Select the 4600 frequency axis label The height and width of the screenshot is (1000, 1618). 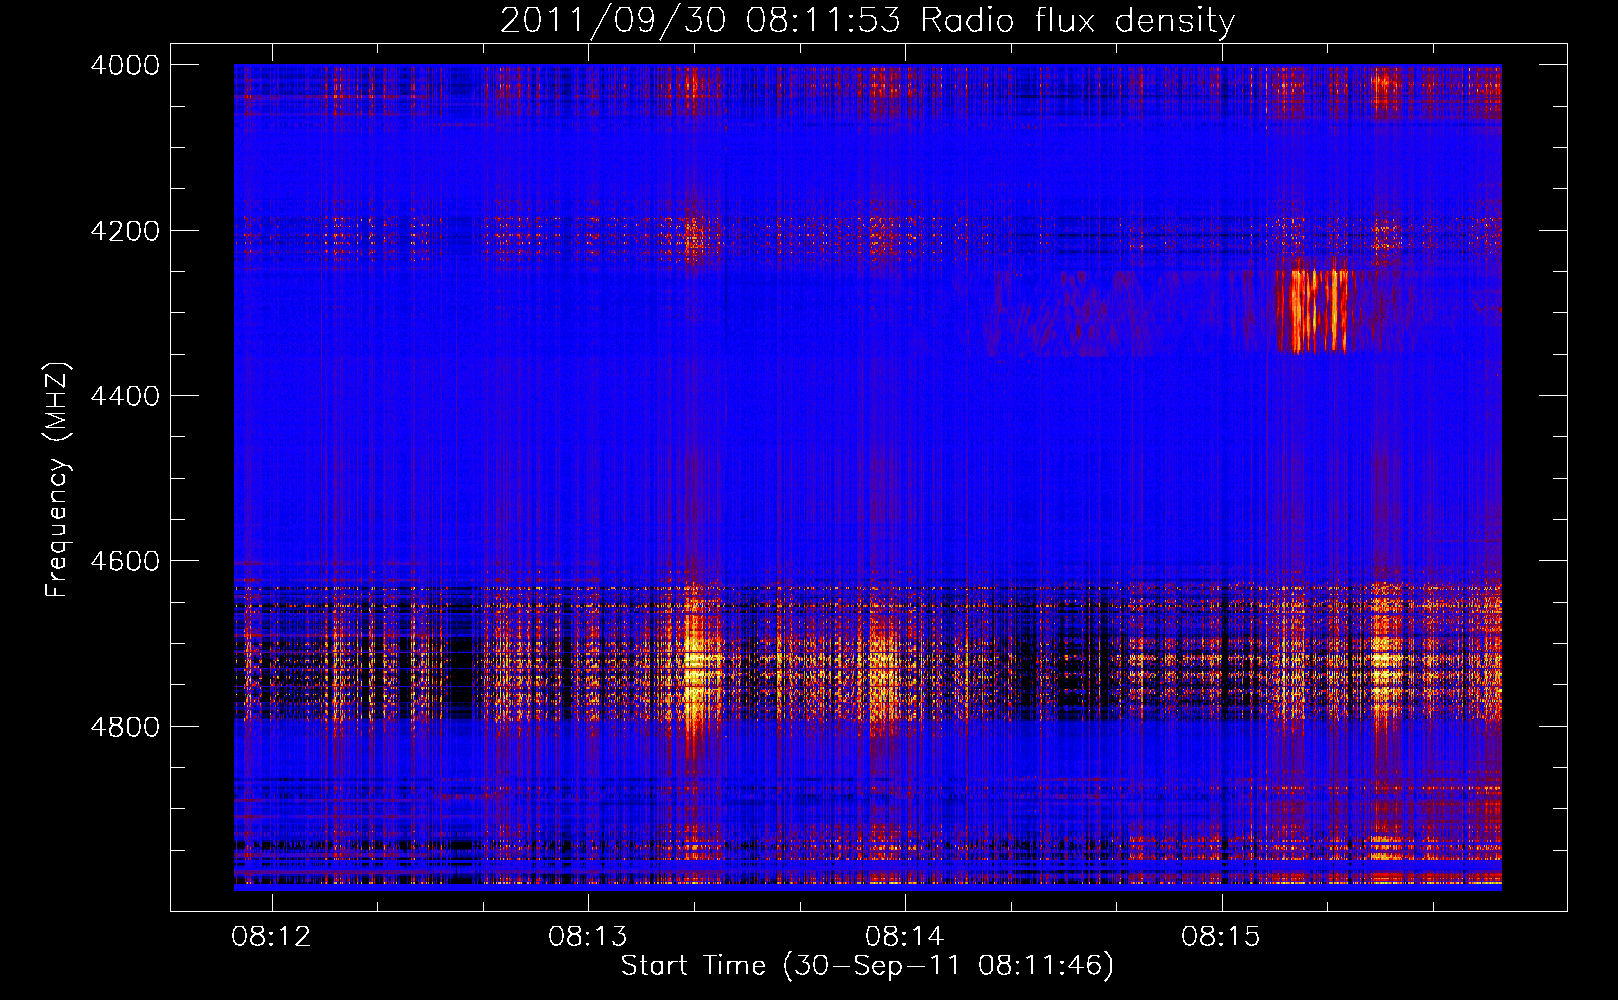pos(124,561)
